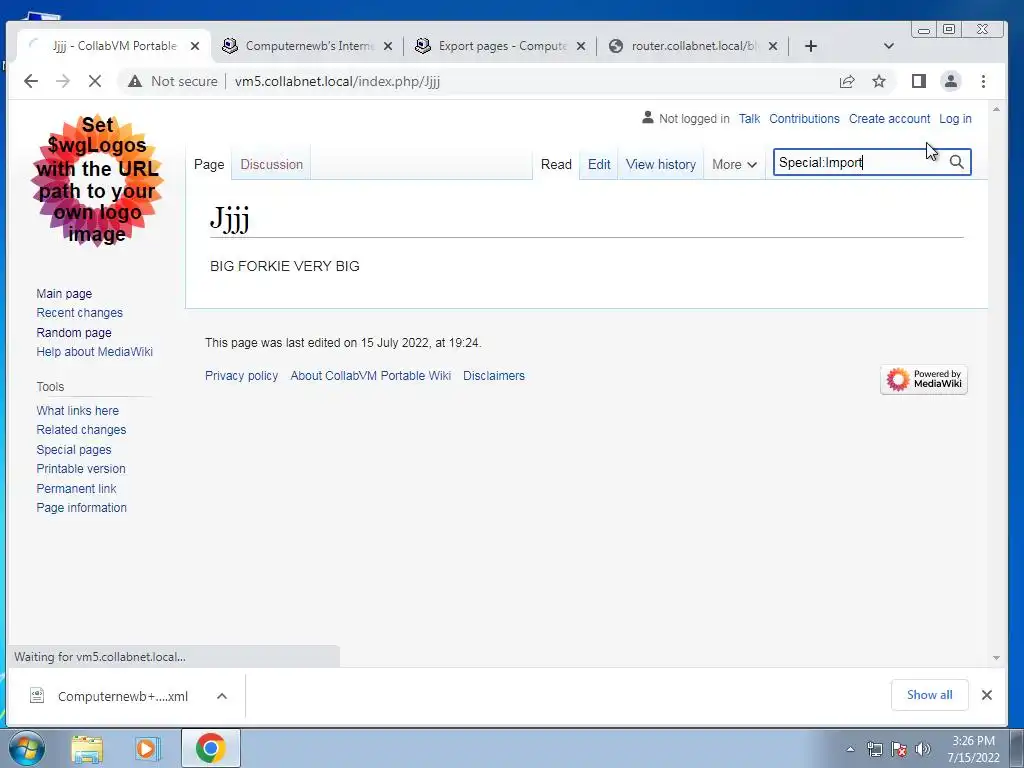Stop loading the page
The width and height of the screenshot is (1024, 768).
[95, 81]
